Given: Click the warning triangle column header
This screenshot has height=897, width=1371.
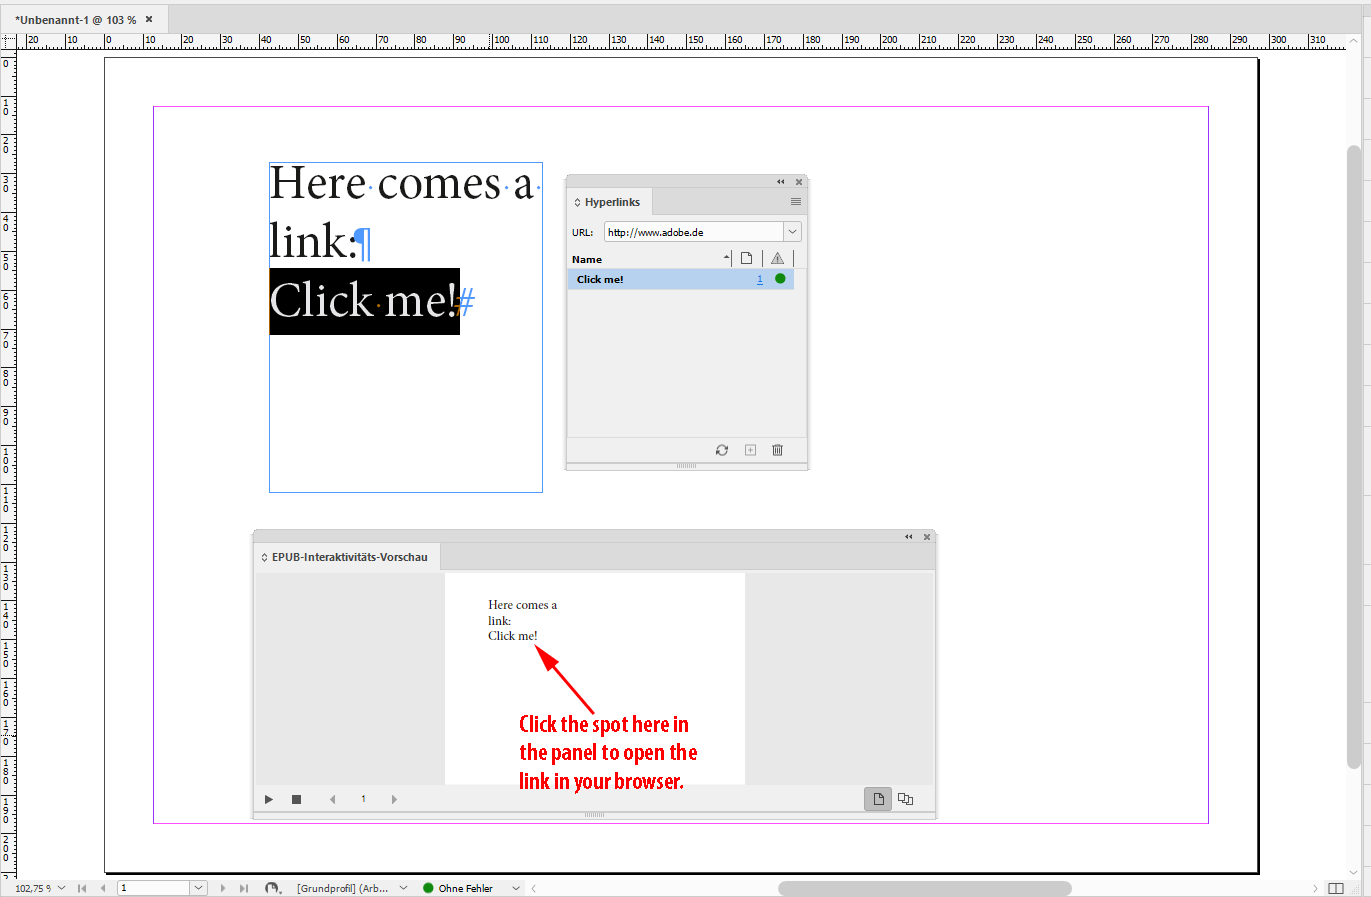Looking at the screenshot, I should point(777,258).
